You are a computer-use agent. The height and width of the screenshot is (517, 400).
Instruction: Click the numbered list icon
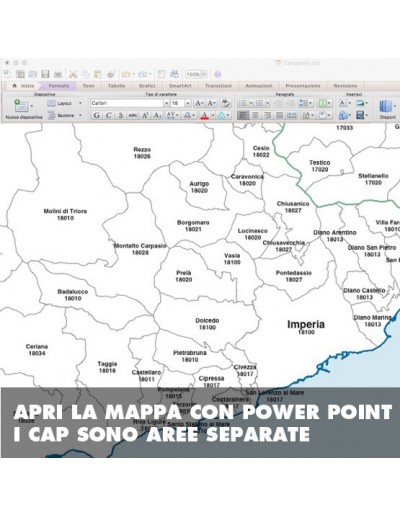[259, 103]
